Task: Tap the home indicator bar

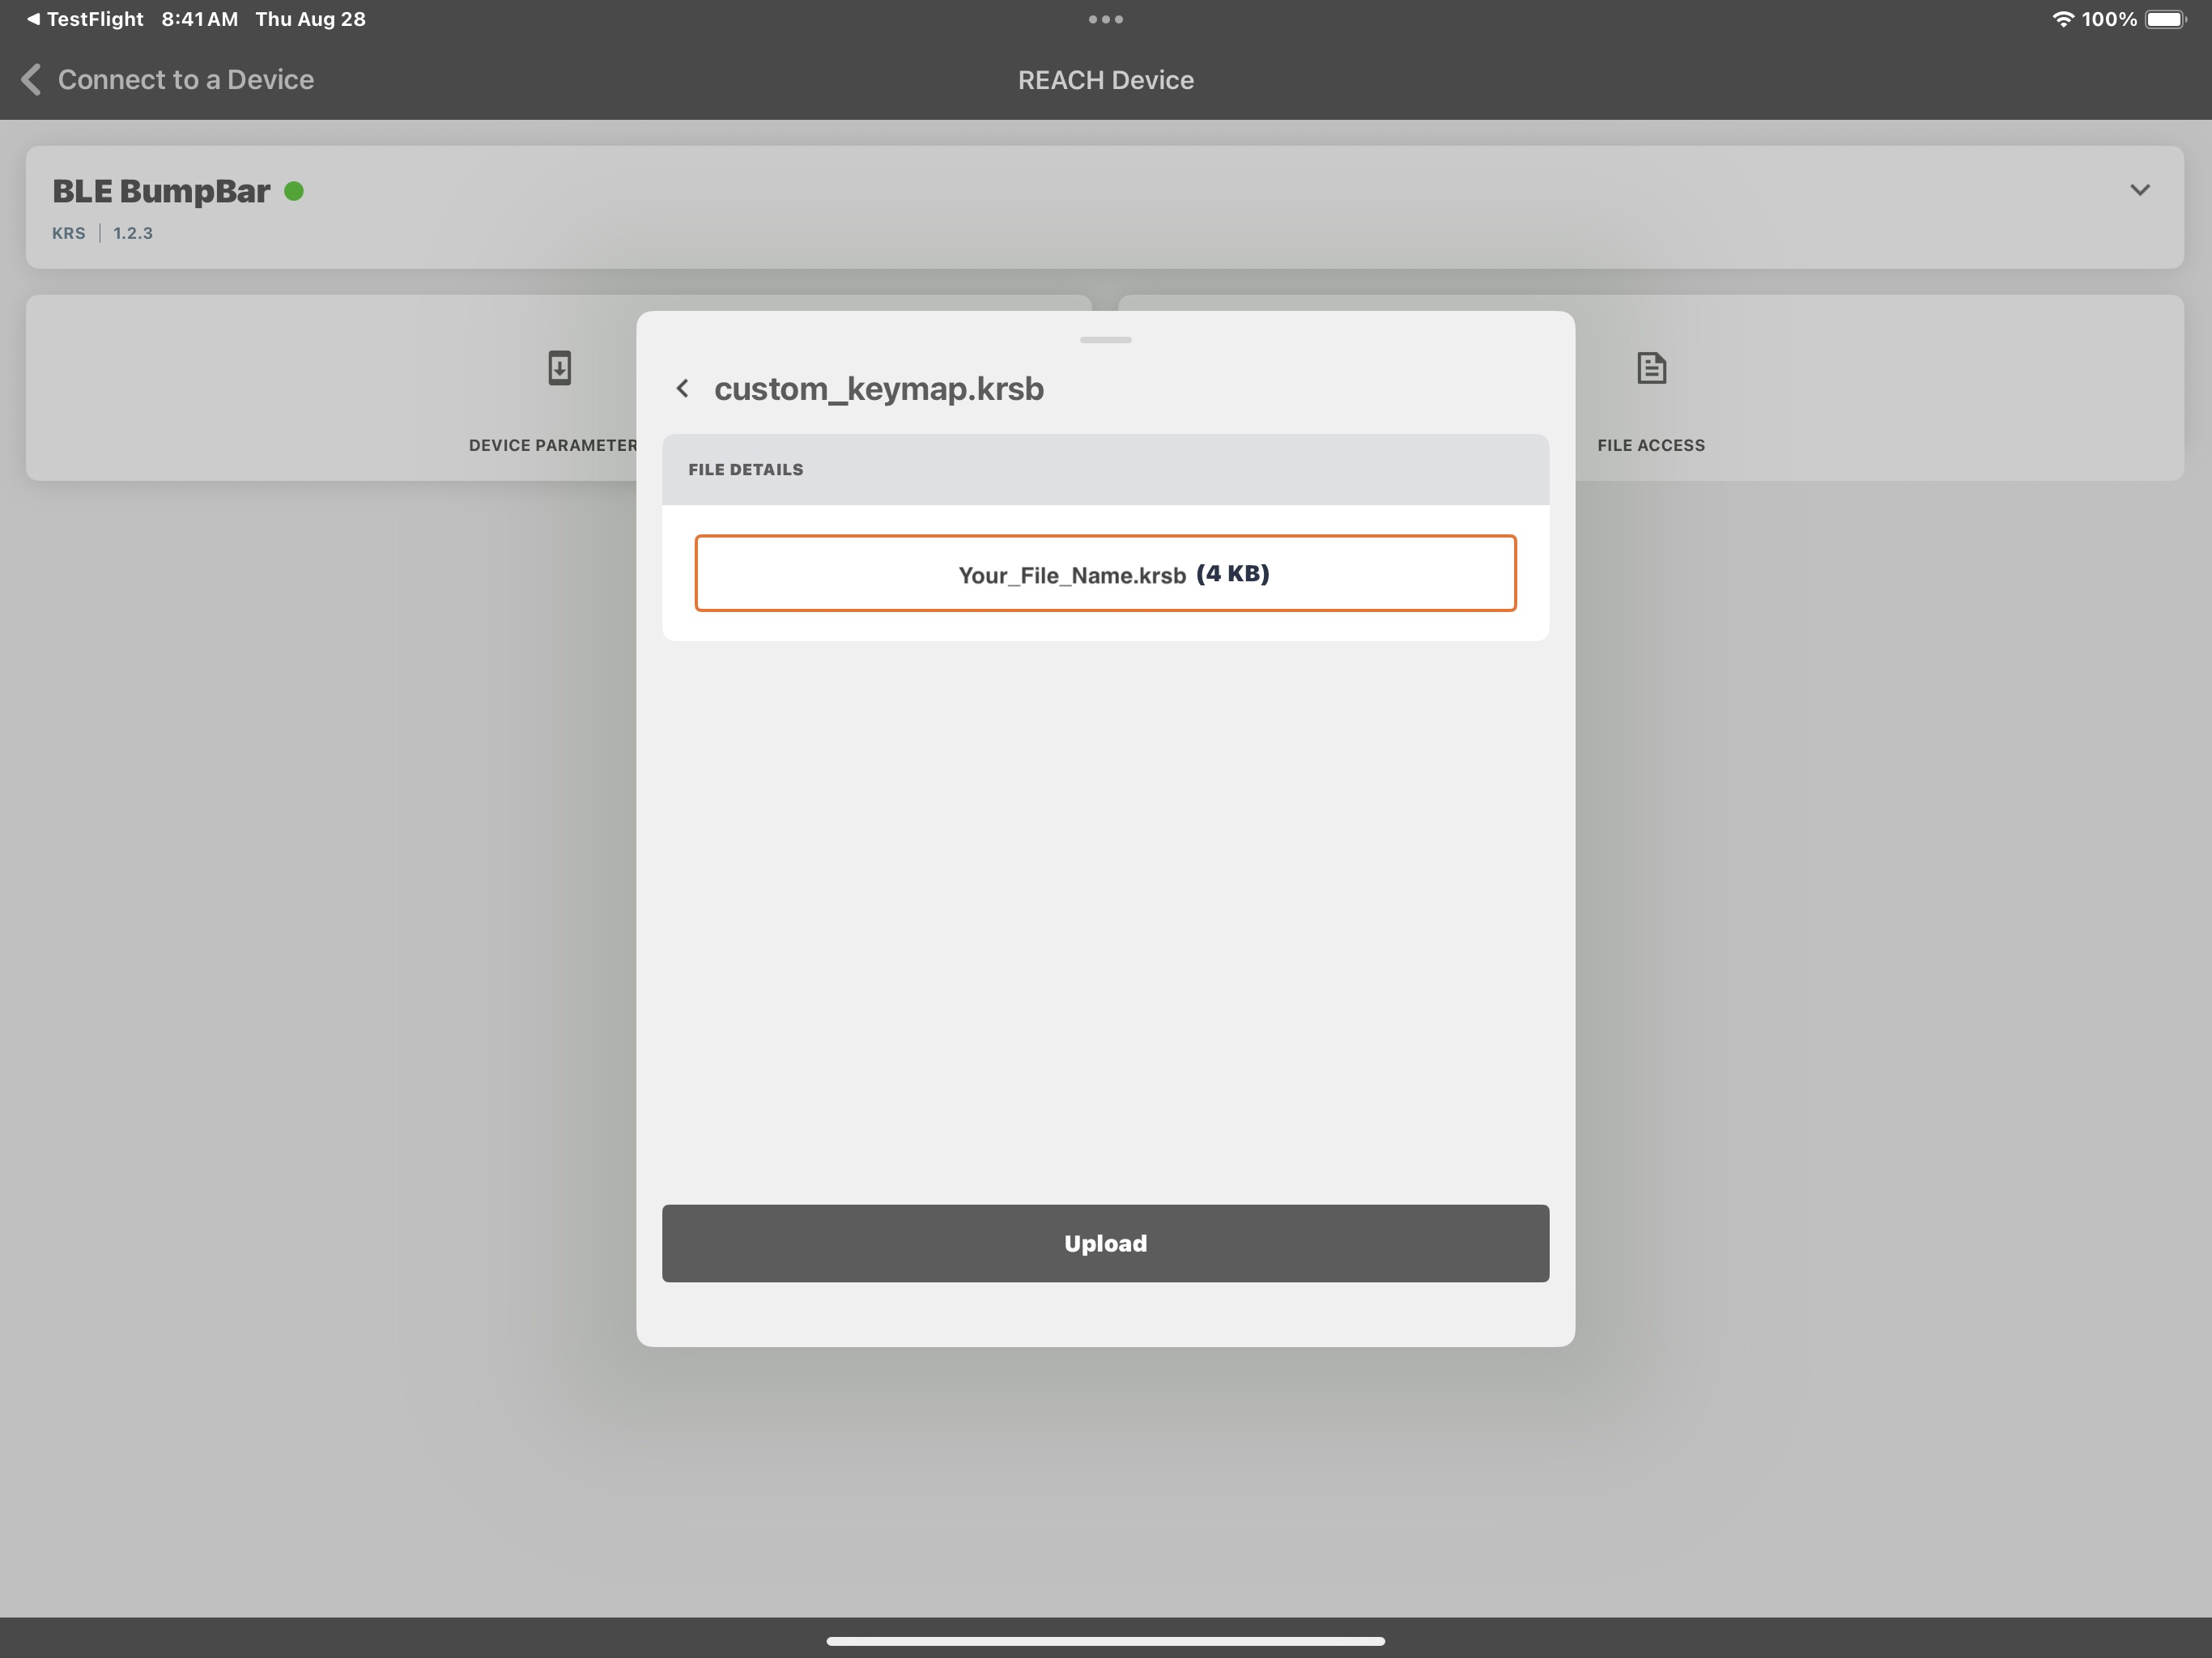Action: pyautogui.click(x=1105, y=1641)
